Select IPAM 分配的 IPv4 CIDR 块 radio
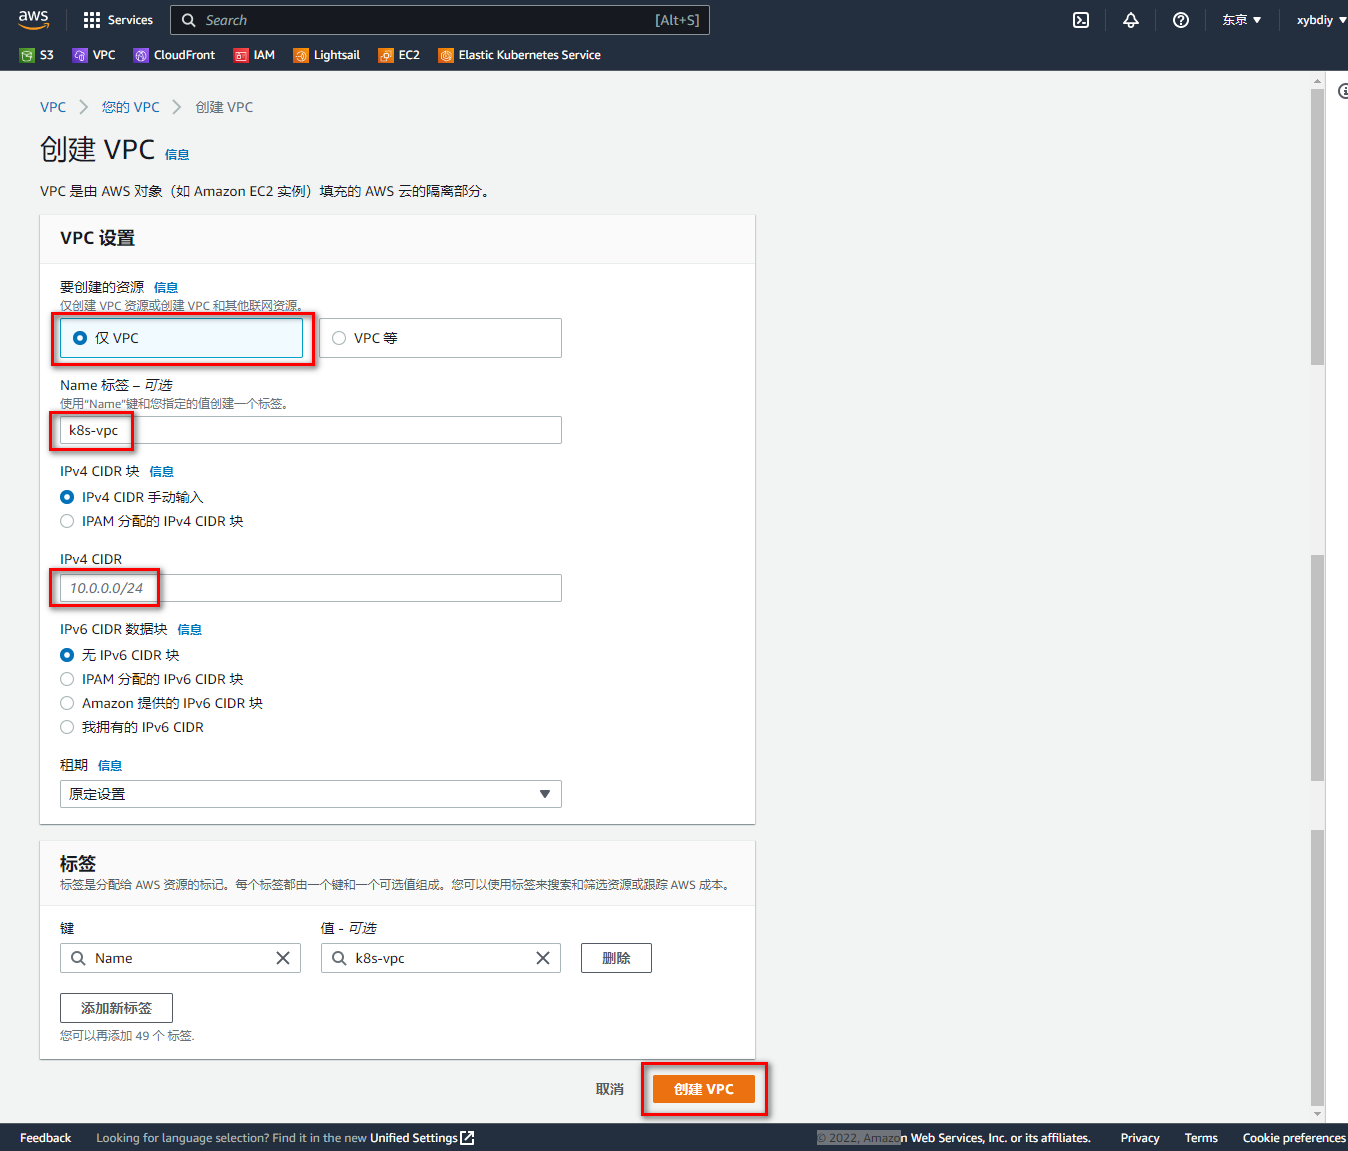Viewport: 1348px width, 1151px height. pos(67,521)
